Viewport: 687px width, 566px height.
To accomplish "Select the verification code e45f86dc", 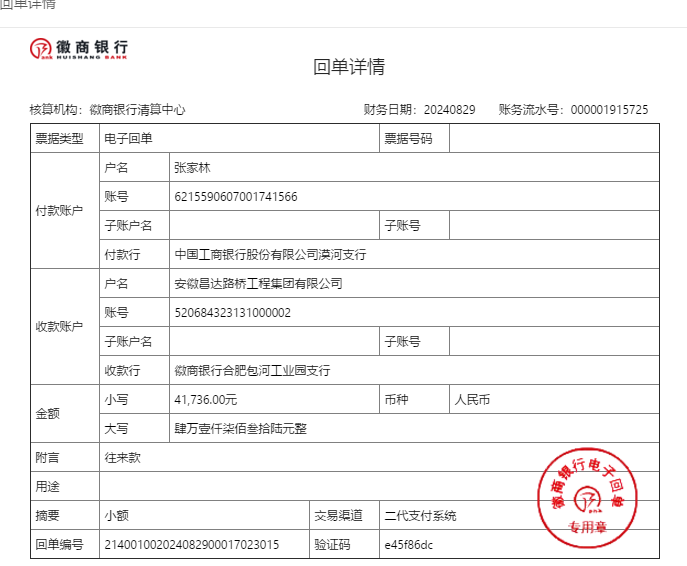I will [x=409, y=545].
